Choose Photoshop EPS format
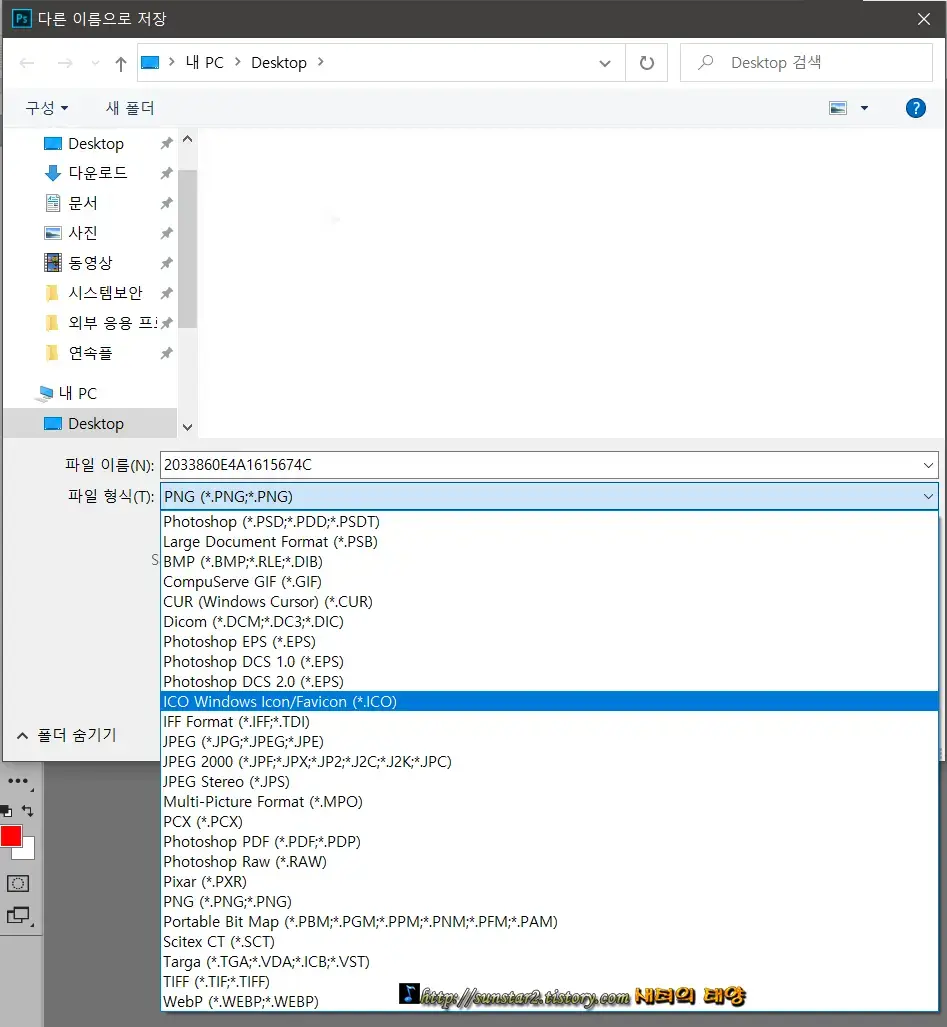Image resolution: width=947 pixels, height=1027 pixels. pyautogui.click(x=549, y=642)
